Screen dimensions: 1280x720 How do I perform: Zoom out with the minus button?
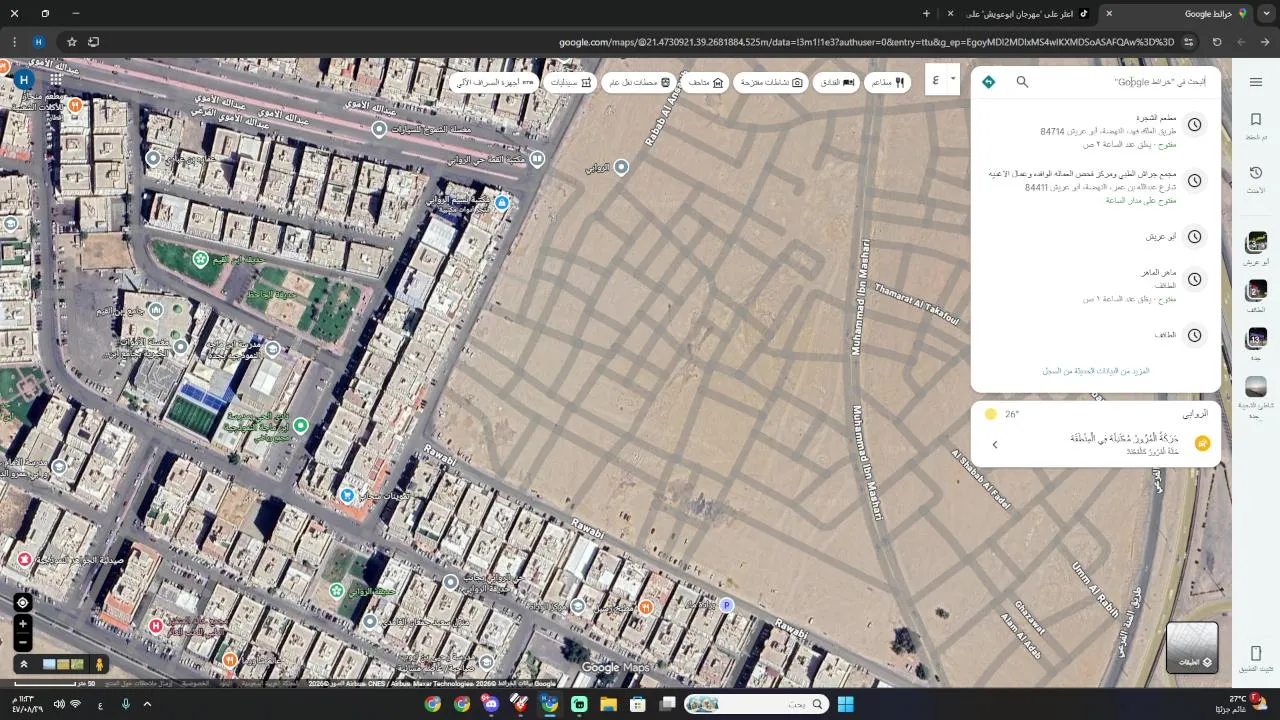(22, 642)
